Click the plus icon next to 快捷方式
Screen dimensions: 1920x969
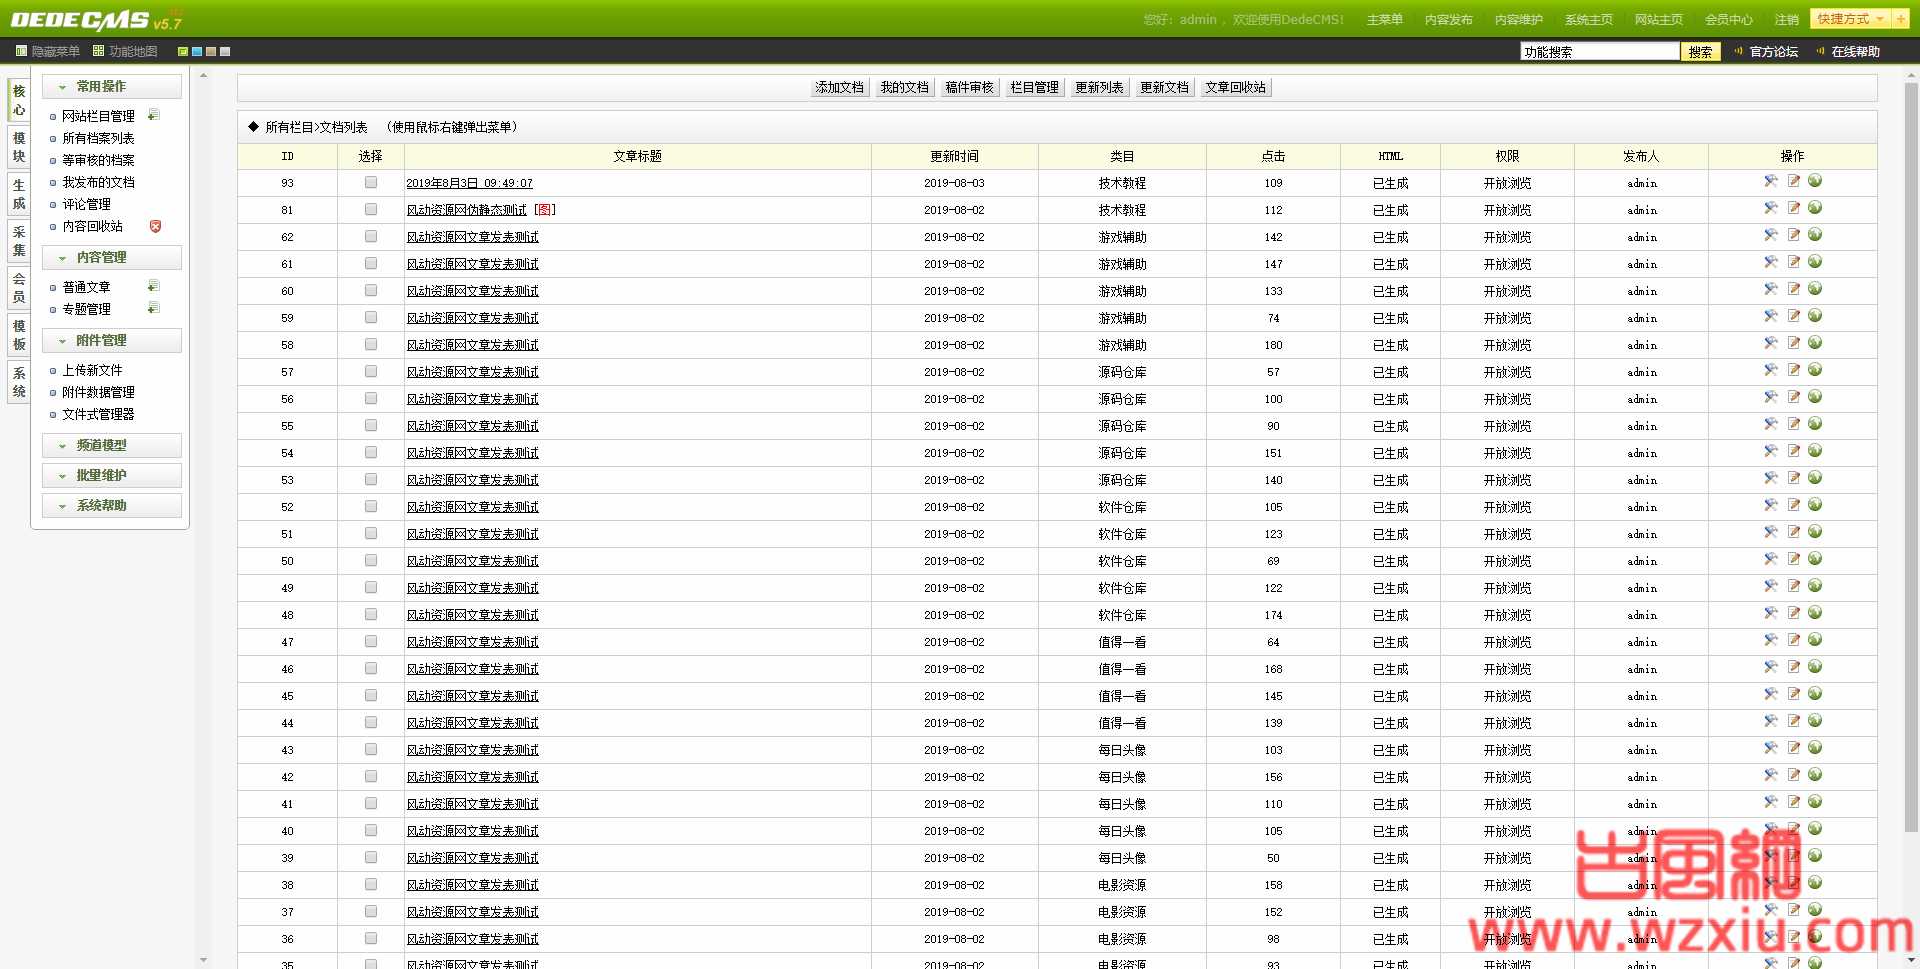[x=1900, y=19]
